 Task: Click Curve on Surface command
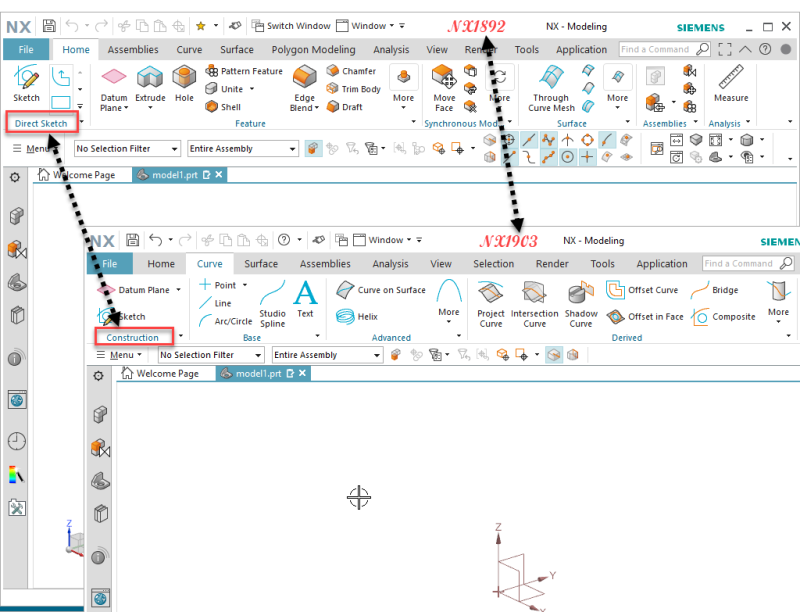click(381, 290)
